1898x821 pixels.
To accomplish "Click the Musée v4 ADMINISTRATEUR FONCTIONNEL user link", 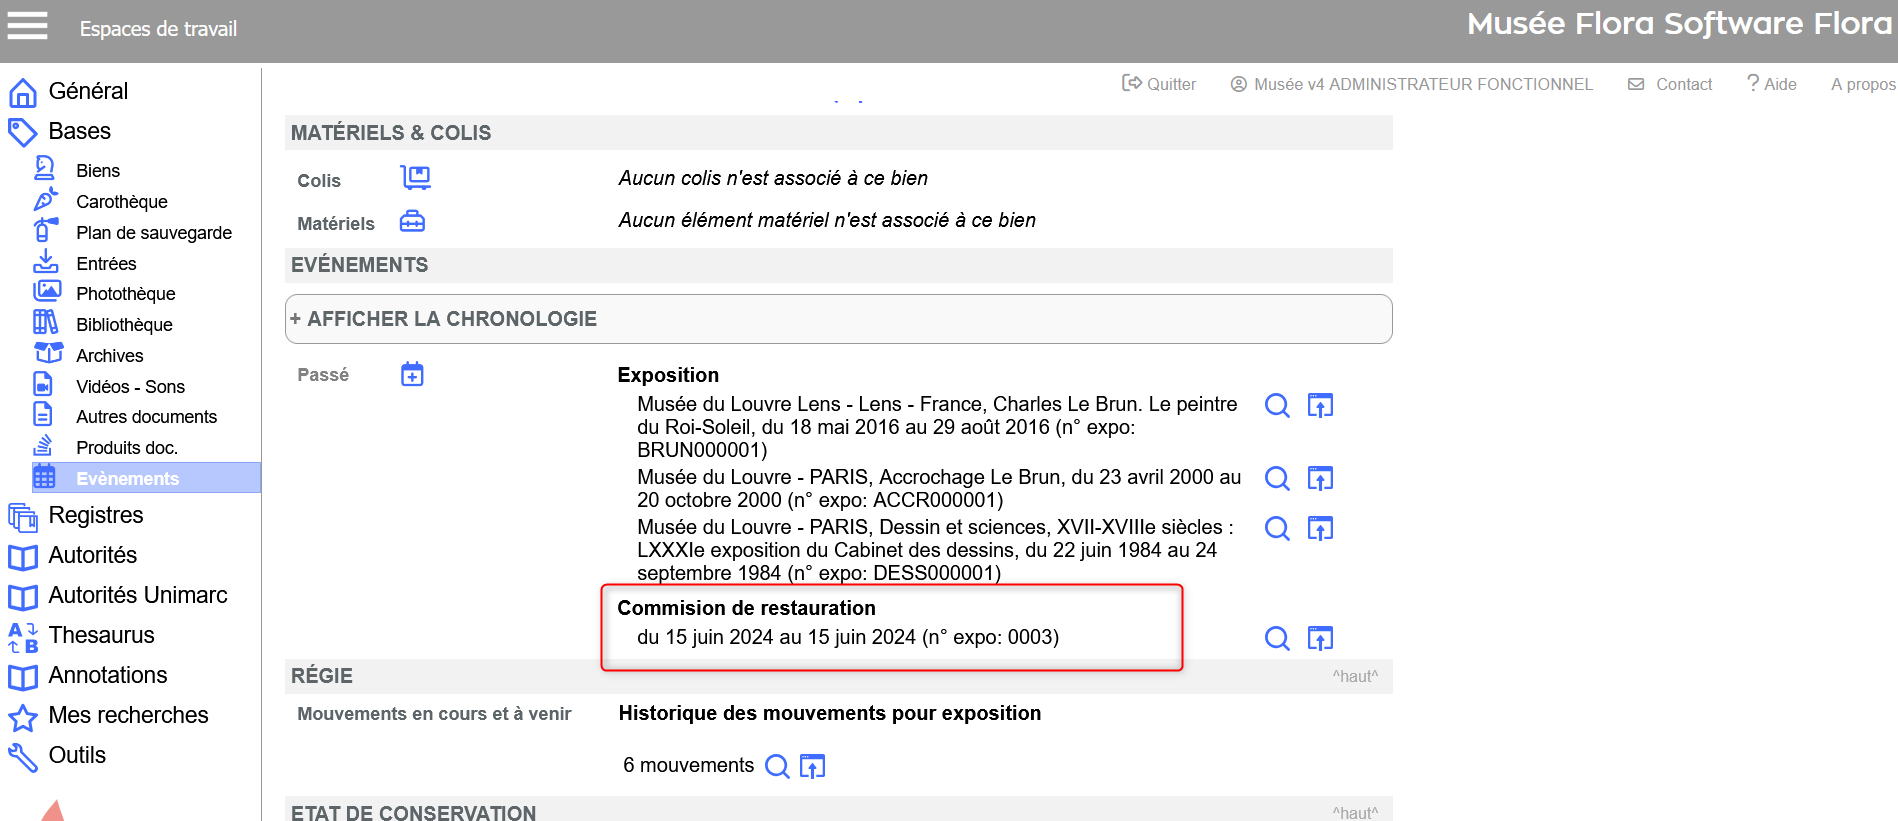I will click(x=1411, y=84).
